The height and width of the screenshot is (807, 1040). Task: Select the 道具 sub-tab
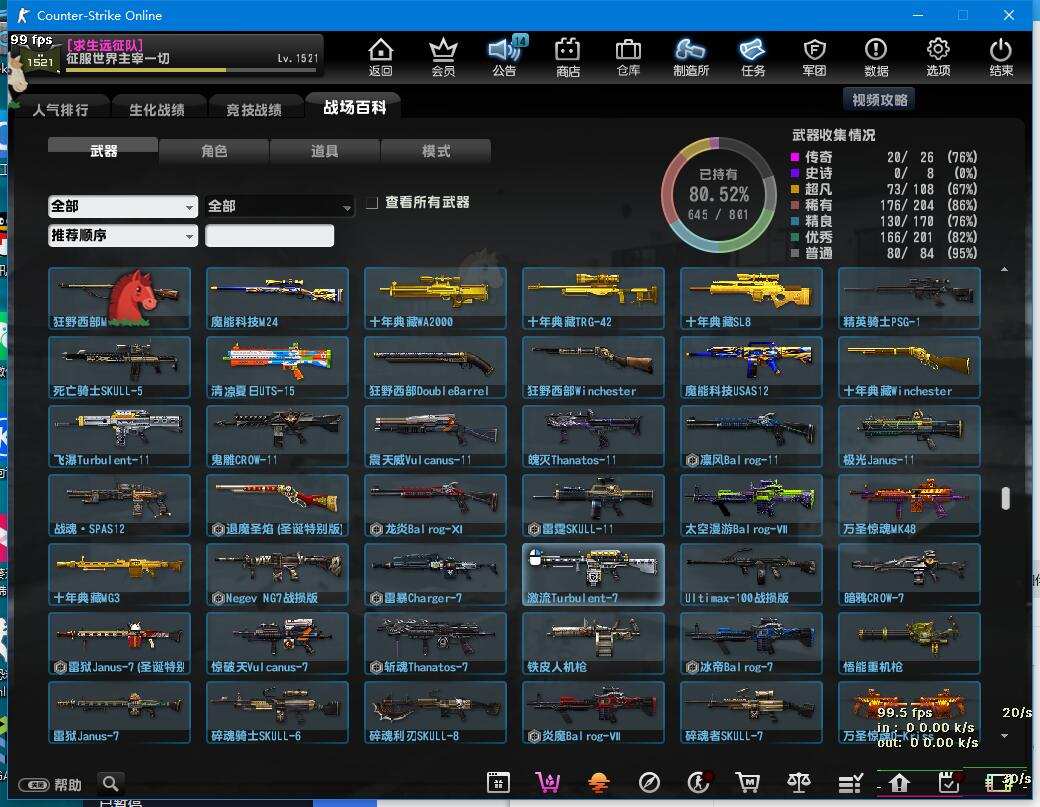324,151
